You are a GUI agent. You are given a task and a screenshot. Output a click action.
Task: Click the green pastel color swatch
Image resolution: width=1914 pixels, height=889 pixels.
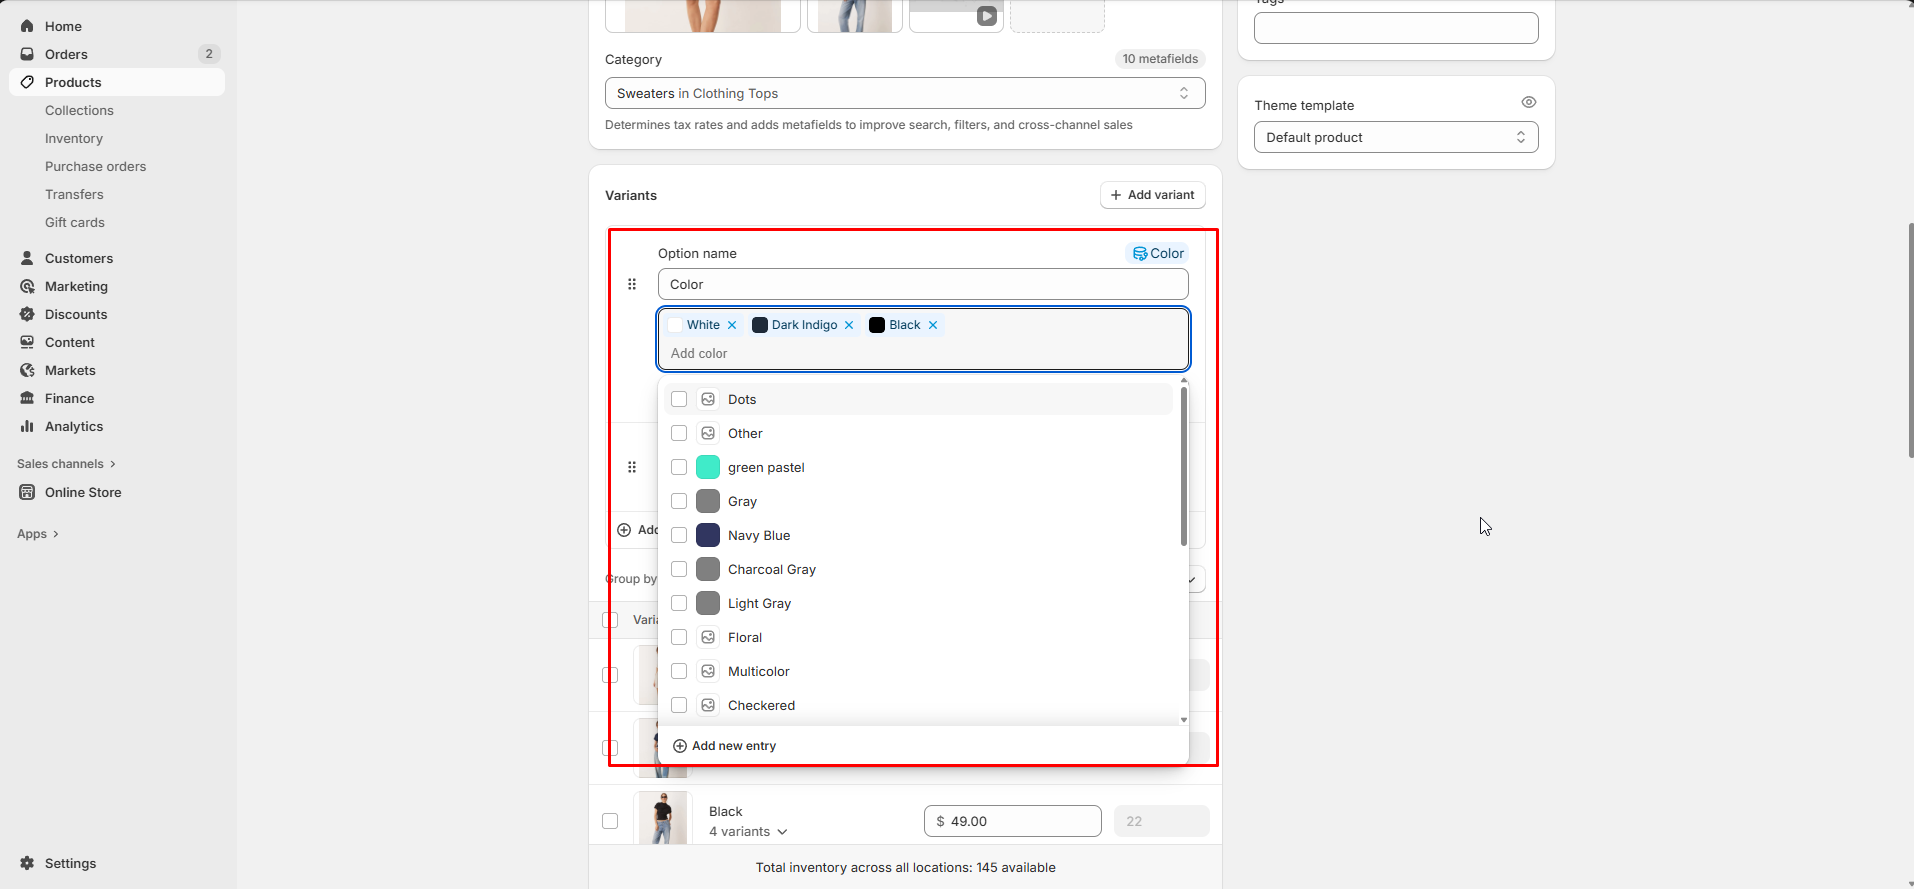[708, 467]
